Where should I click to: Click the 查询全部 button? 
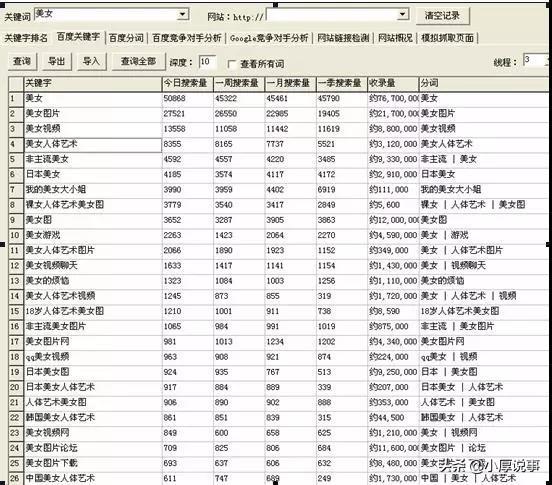coord(138,62)
